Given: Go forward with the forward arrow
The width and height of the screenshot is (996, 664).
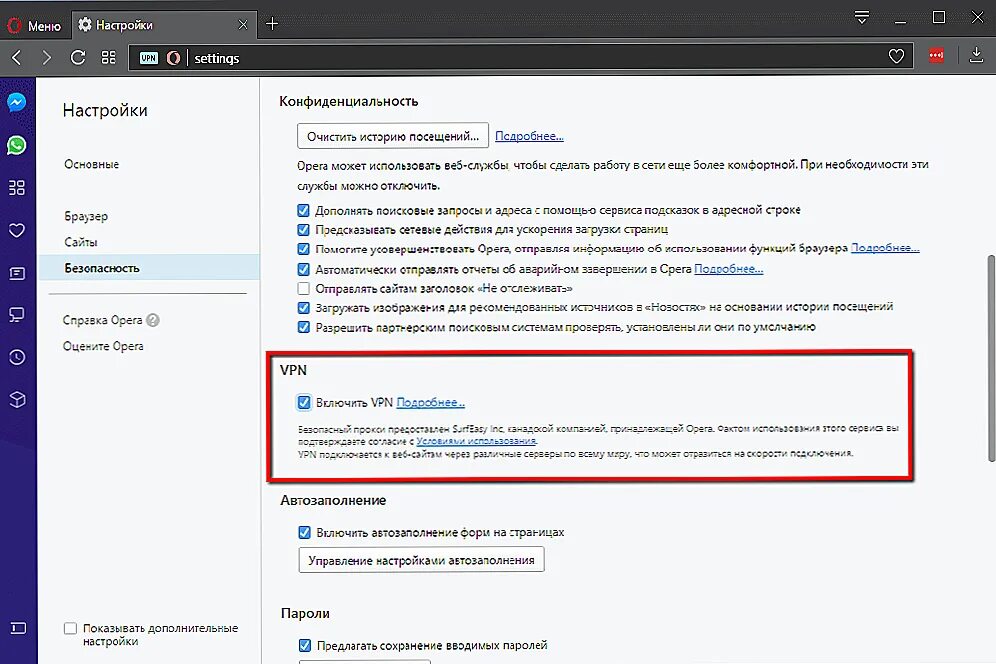Looking at the screenshot, I should (x=46, y=58).
